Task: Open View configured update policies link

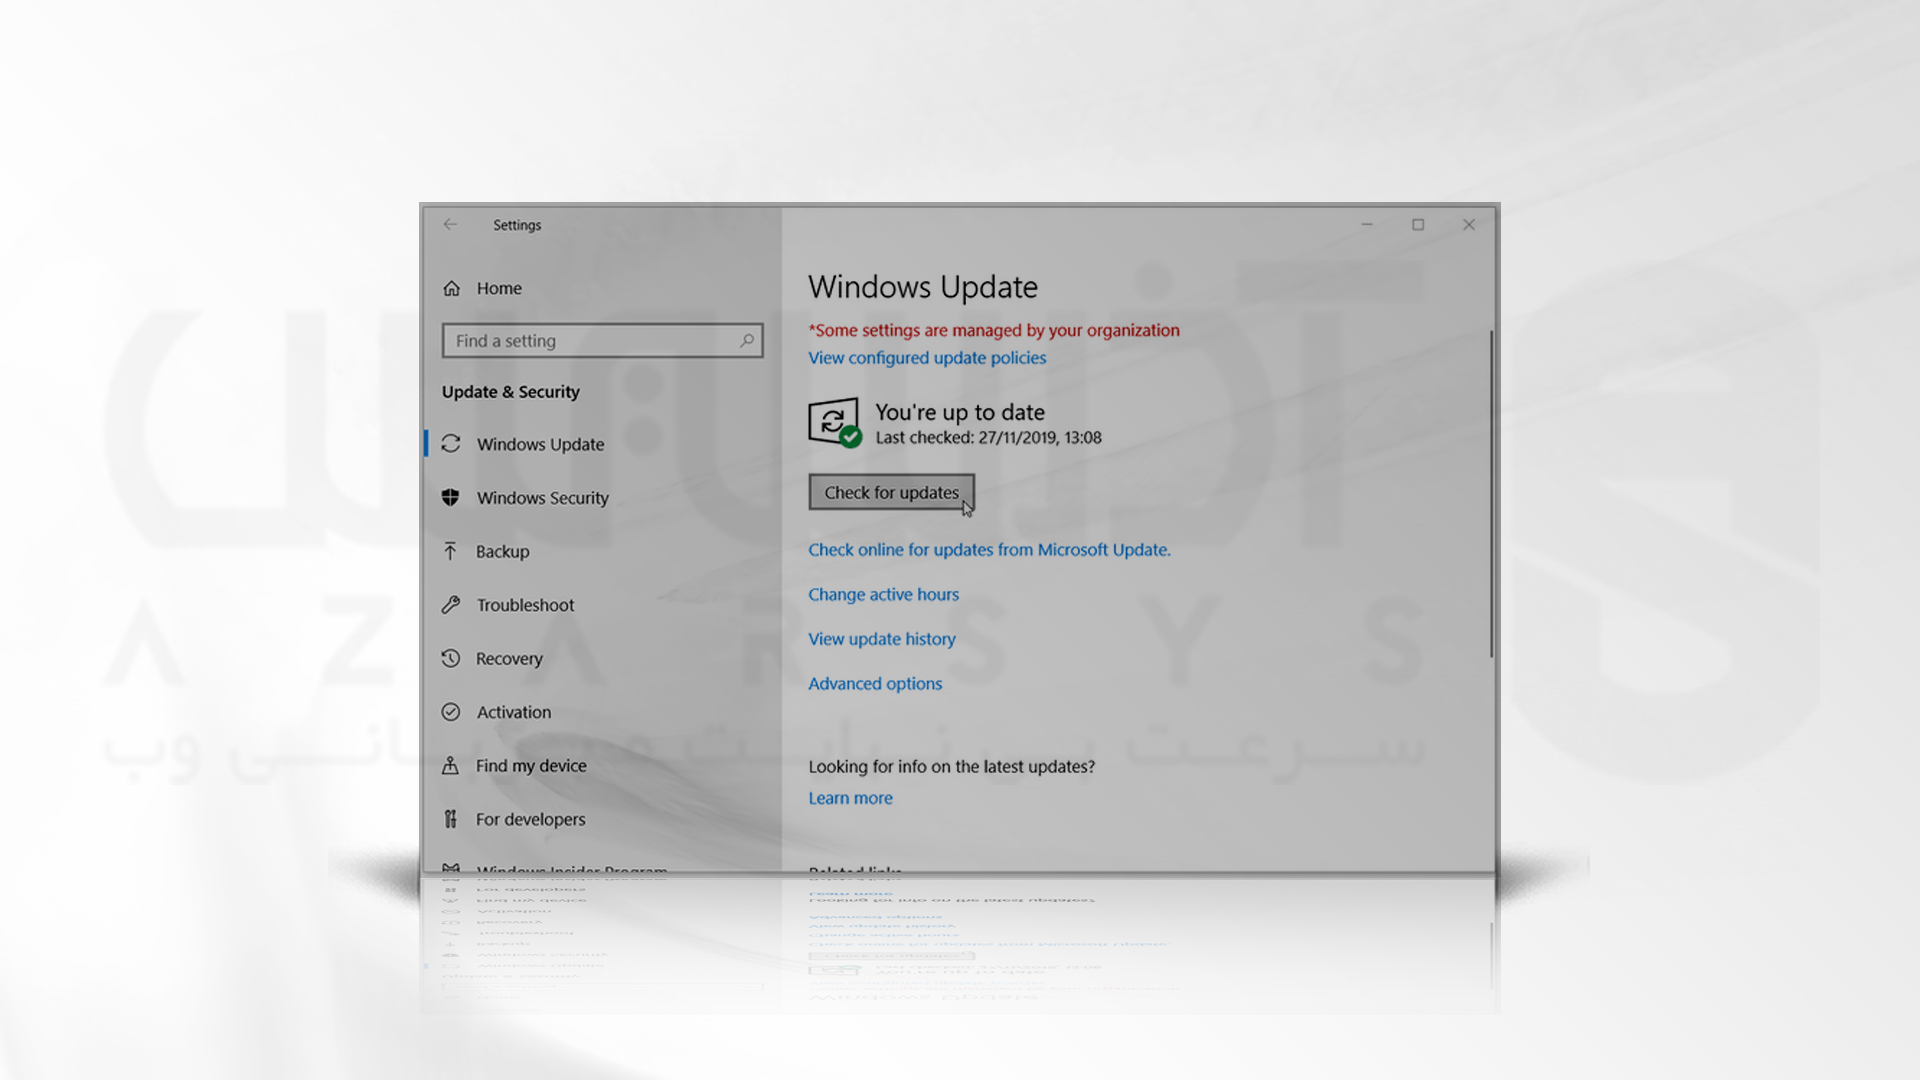Action: (927, 358)
